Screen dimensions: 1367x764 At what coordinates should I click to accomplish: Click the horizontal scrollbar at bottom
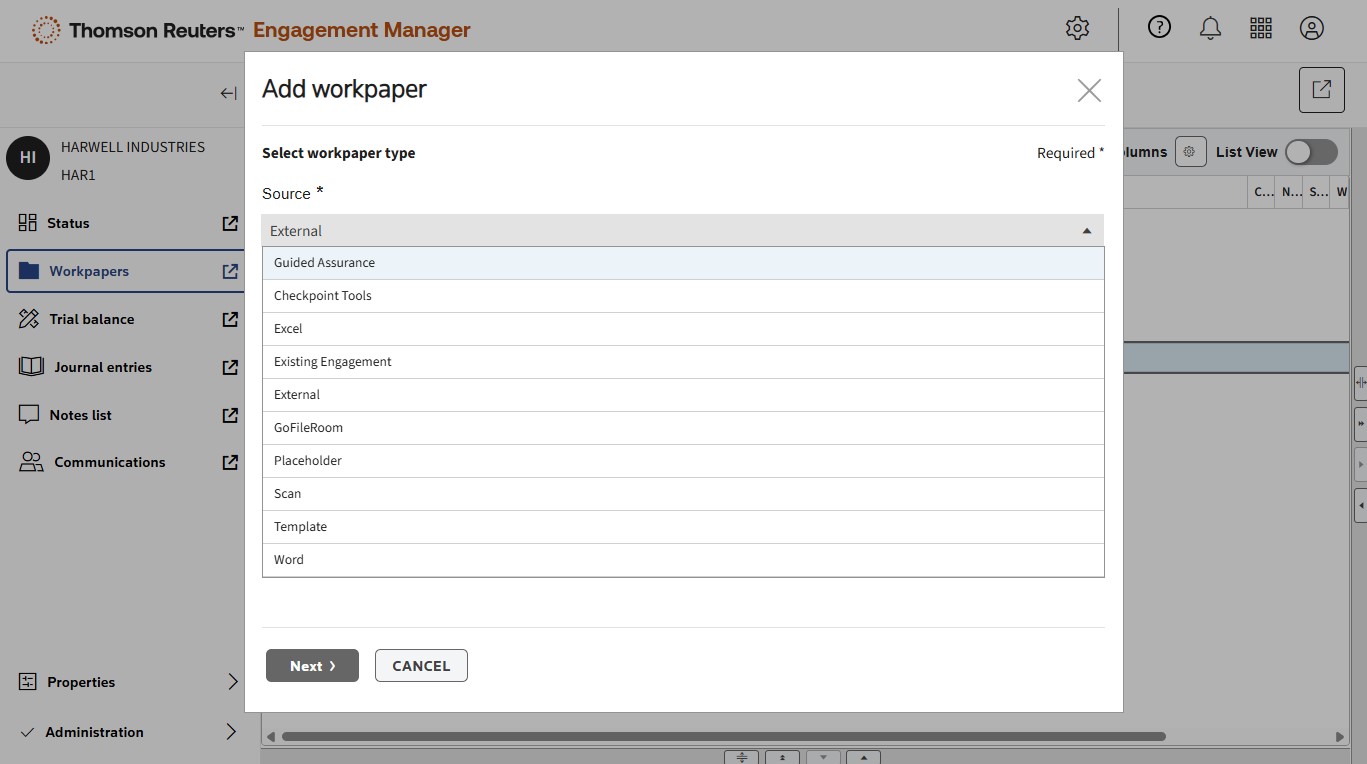(x=723, y=737)
